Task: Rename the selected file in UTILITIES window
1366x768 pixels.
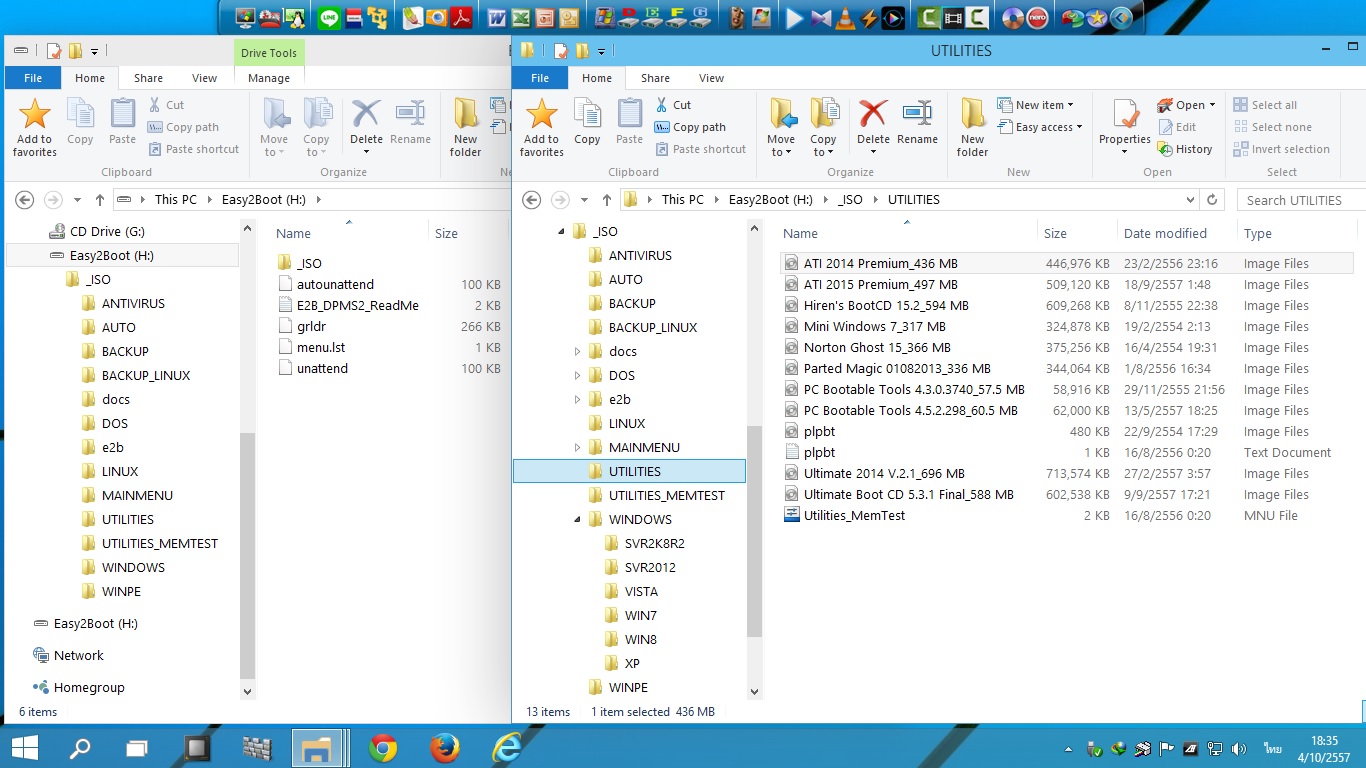Action: coord(917,123)
